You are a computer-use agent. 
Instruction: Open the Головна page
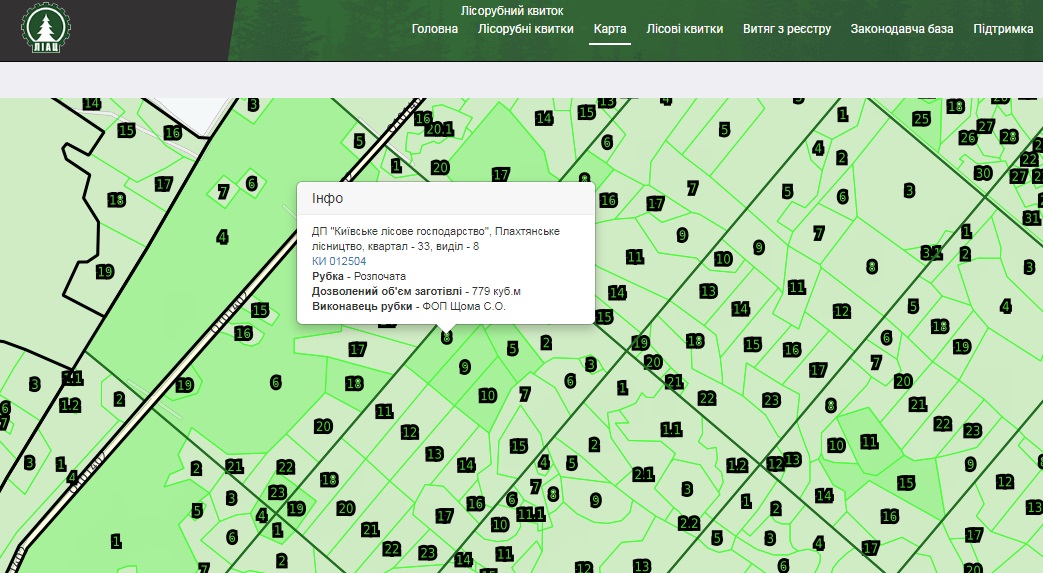[x=435, y=29]
